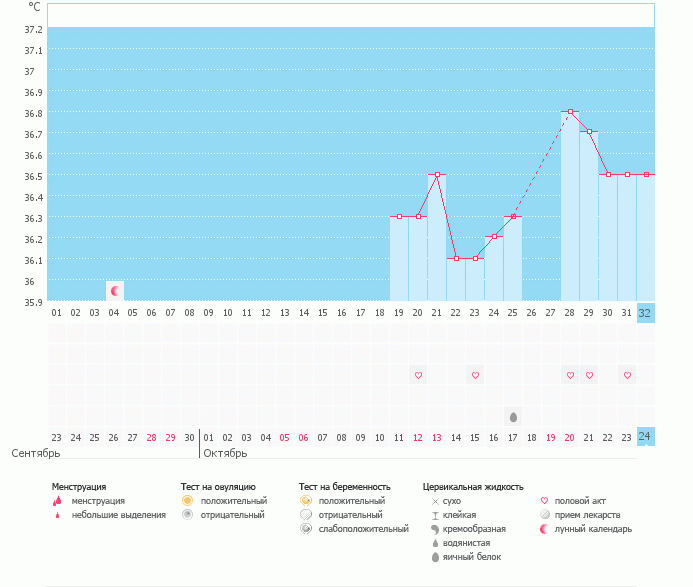The height and width of the screenshot is (587, 693).
Task: Click the Цервикальная жидкость legend heading
Action: (473, 486)
